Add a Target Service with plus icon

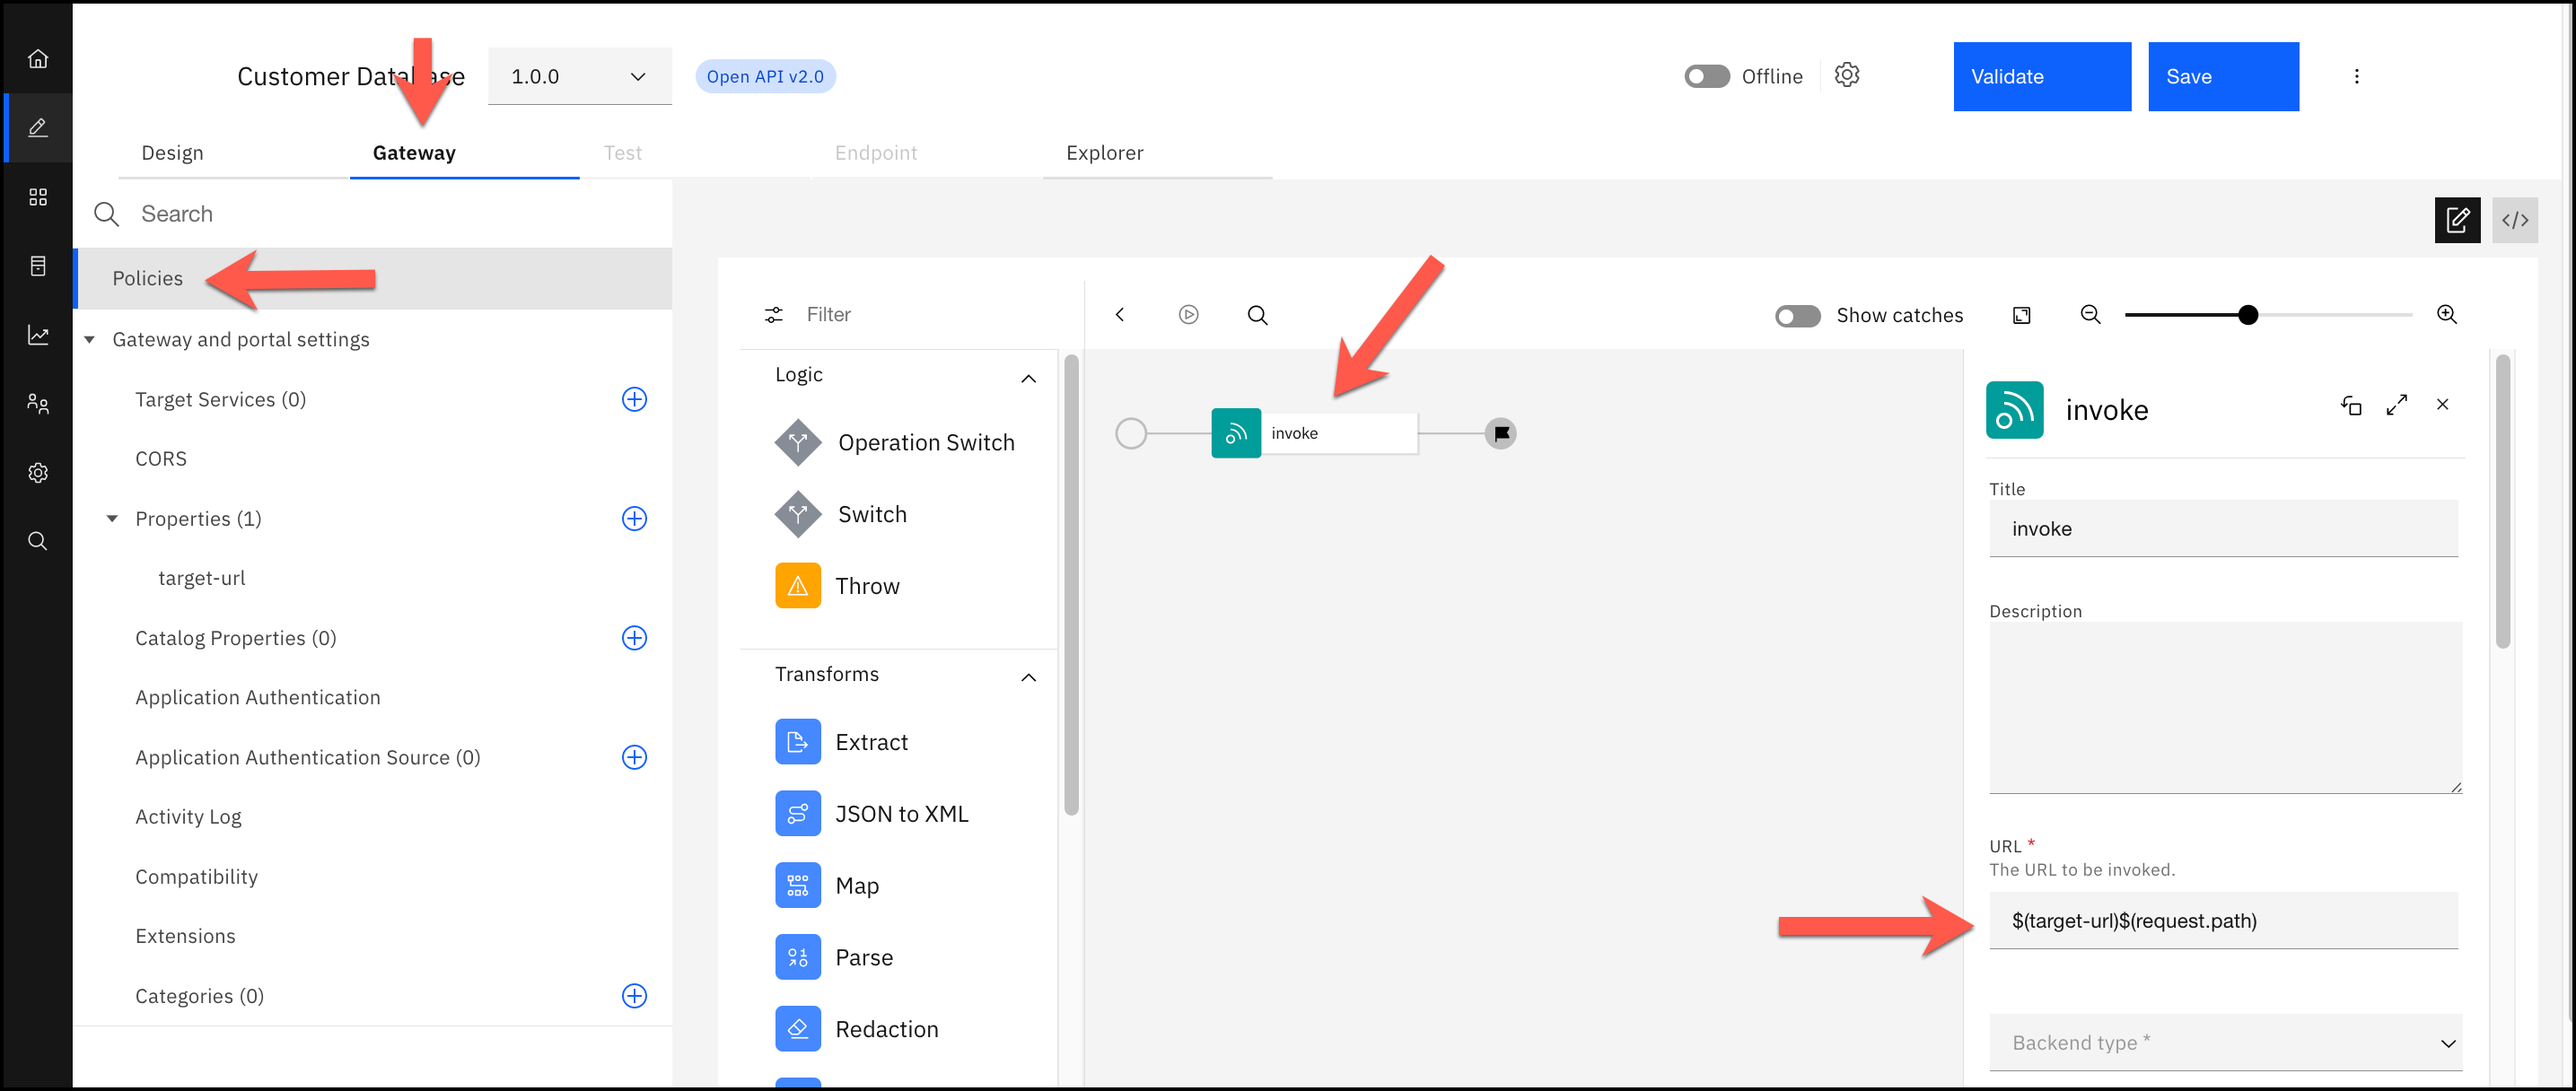[634, 399]
